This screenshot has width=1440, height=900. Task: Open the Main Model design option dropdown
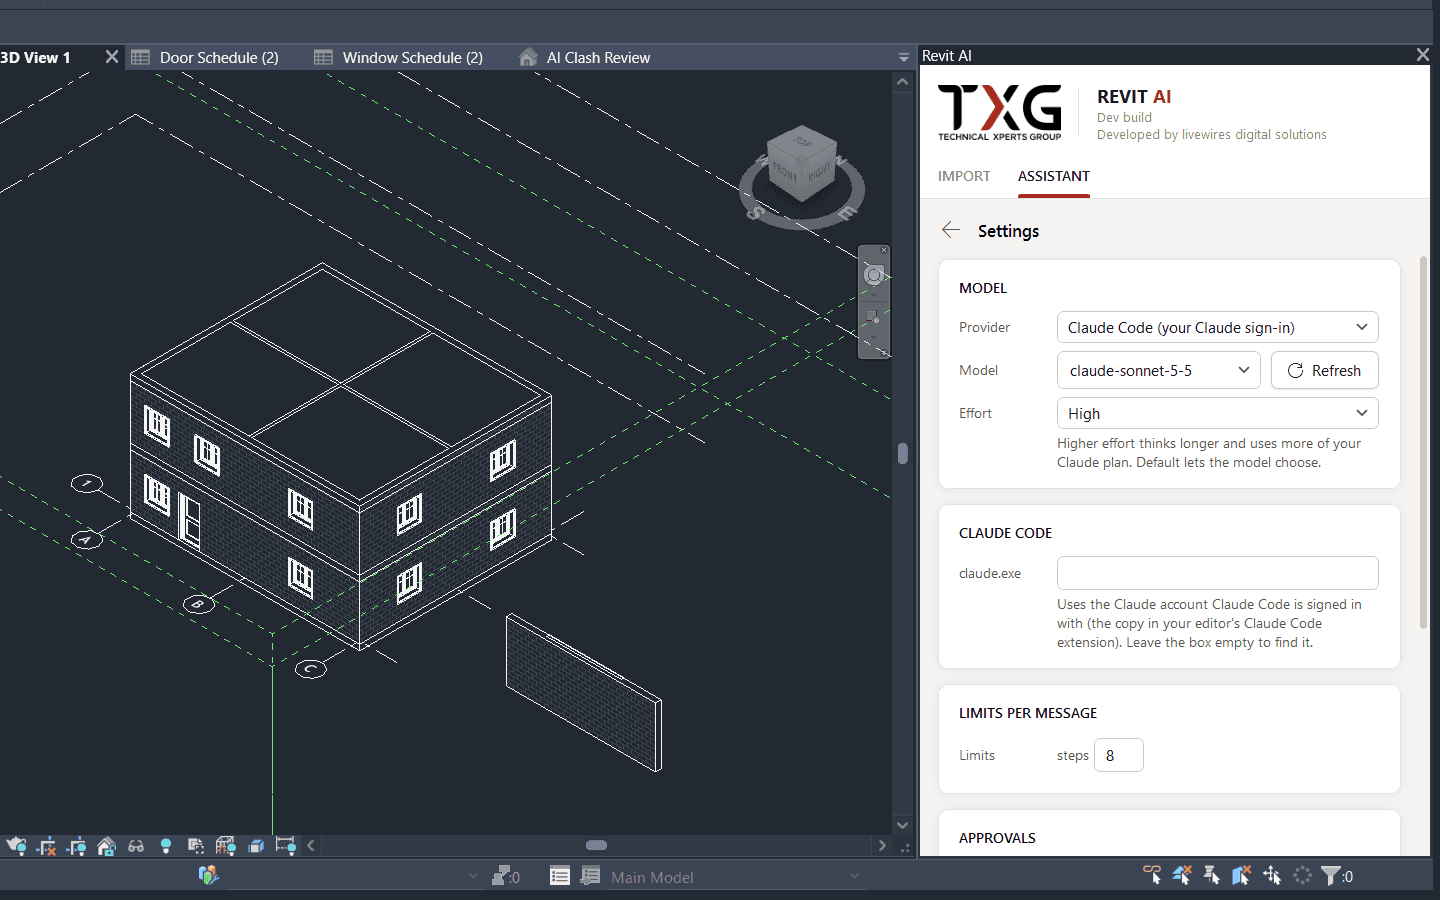point(735,877)
